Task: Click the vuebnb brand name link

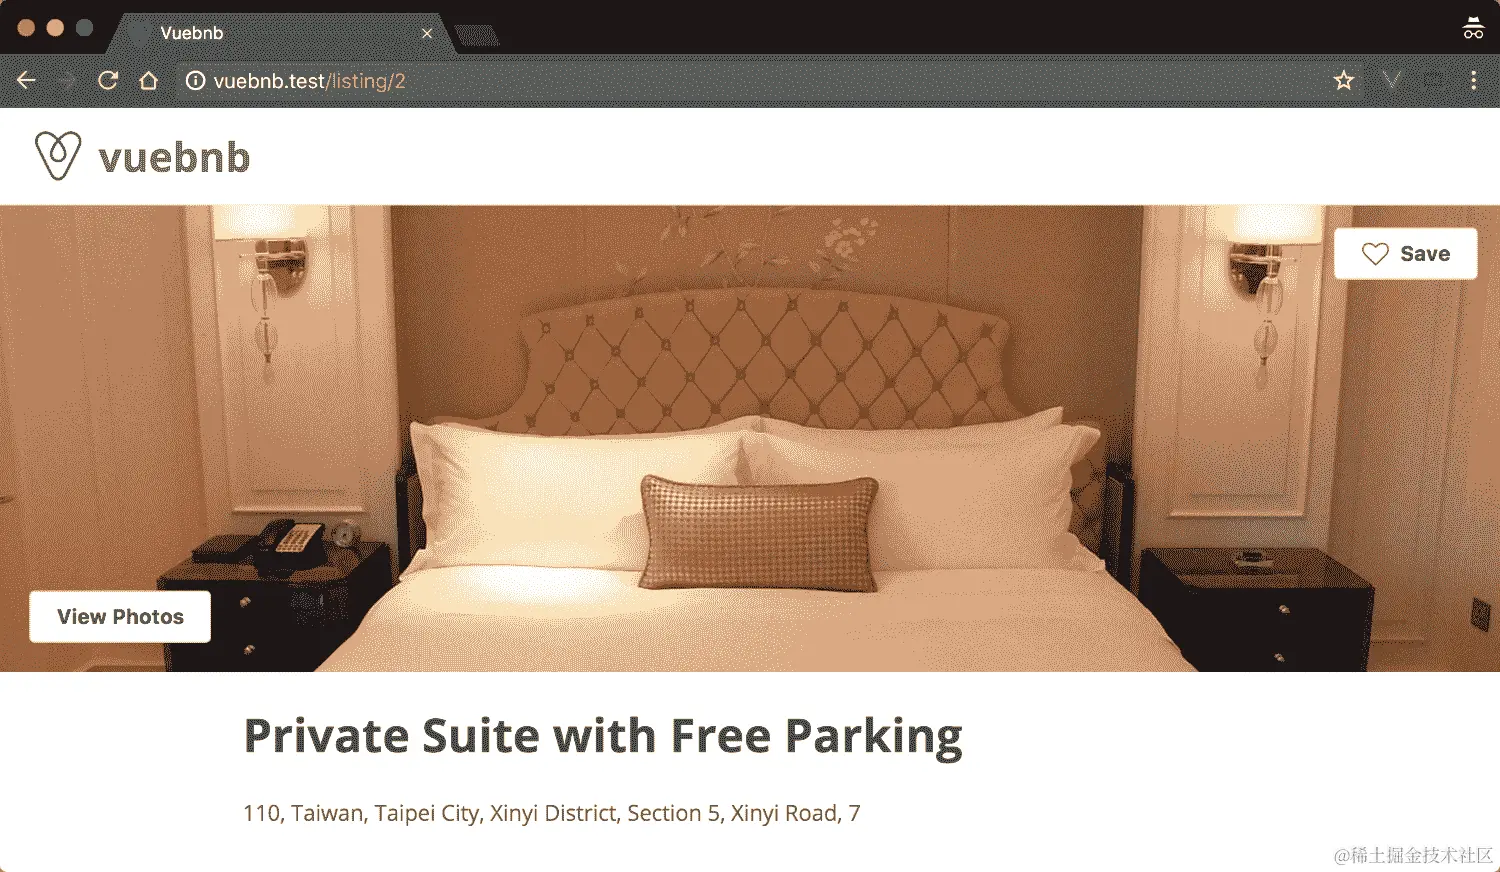Action: click(x=174, y=158)
